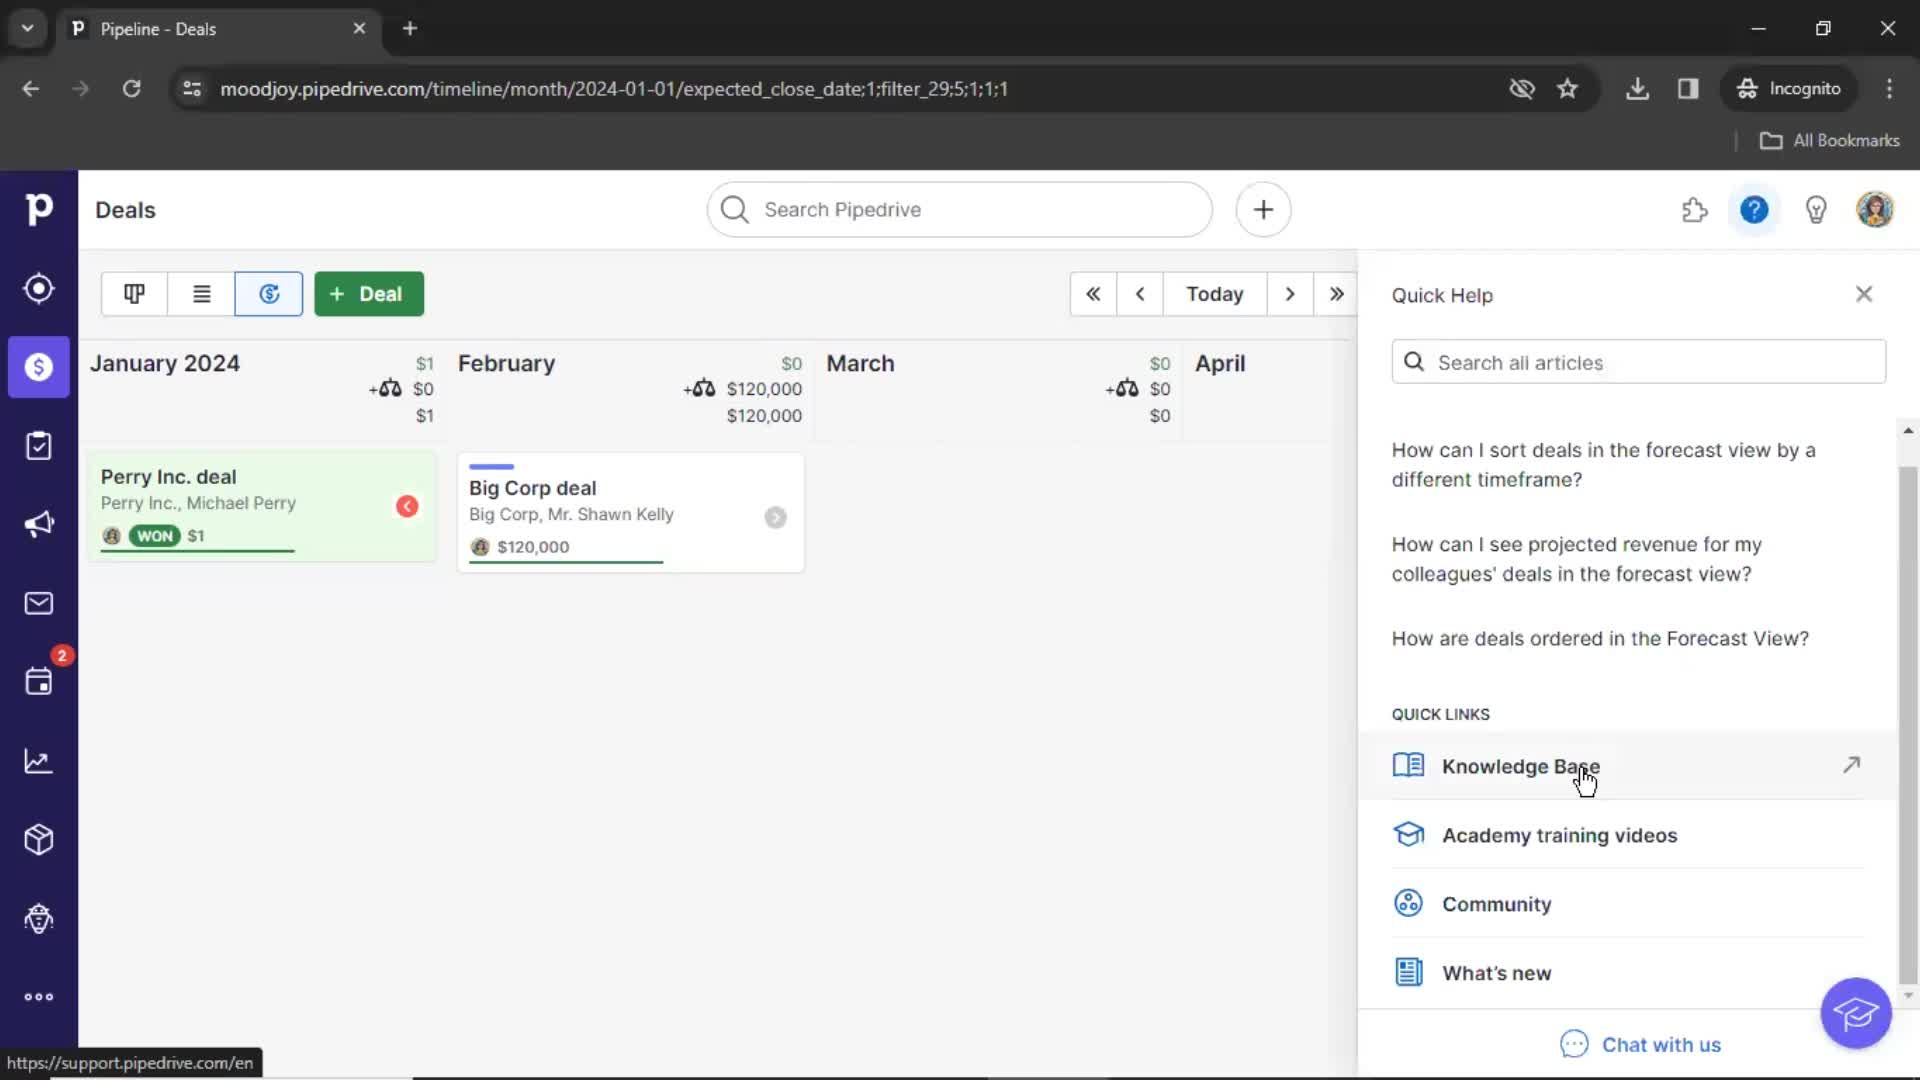Open the Knowledge Base quick link

[x=1627, y=766]
